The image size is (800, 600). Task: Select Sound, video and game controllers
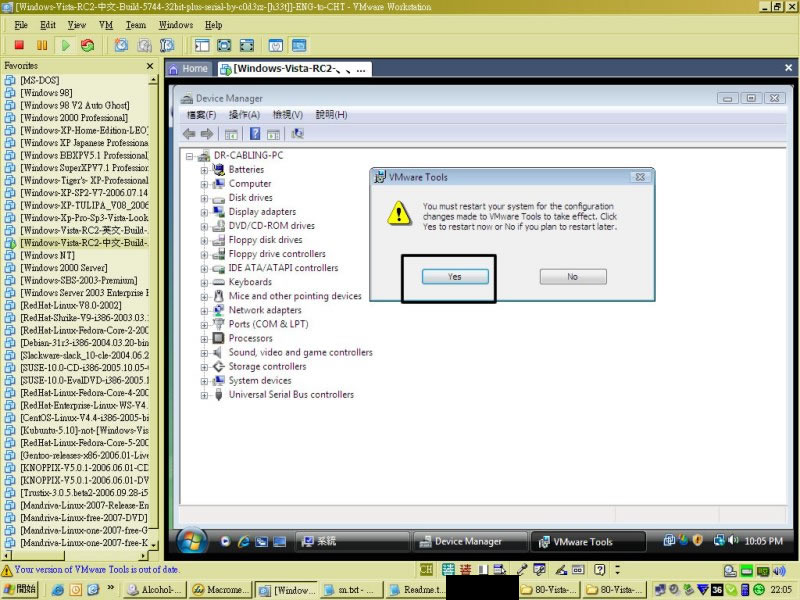click(301, 353)
